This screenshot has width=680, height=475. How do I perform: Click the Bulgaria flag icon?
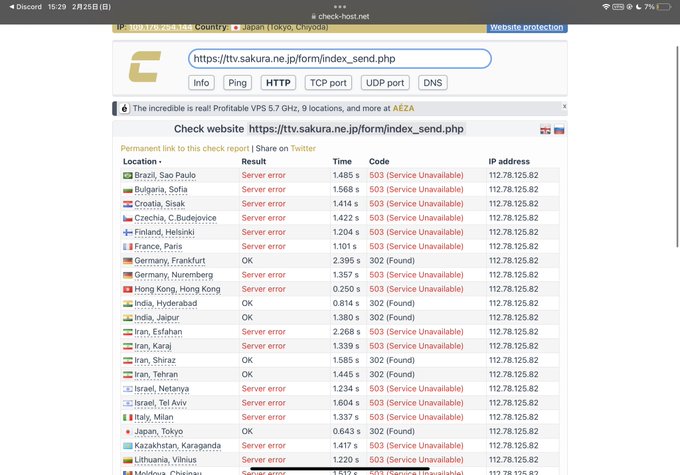(x=128, y=190)
